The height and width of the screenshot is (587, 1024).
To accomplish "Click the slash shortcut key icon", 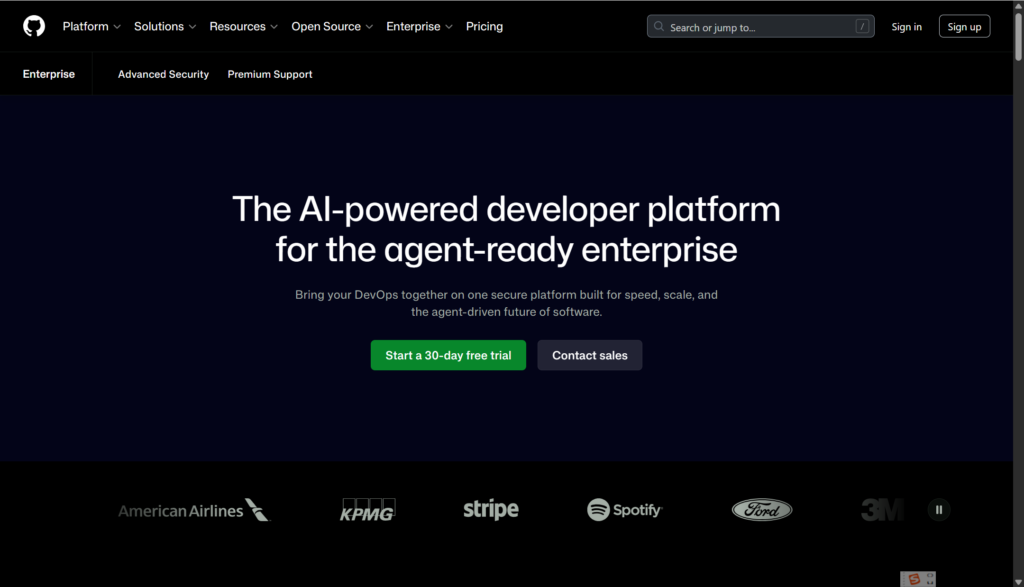I will pos(862,27).
